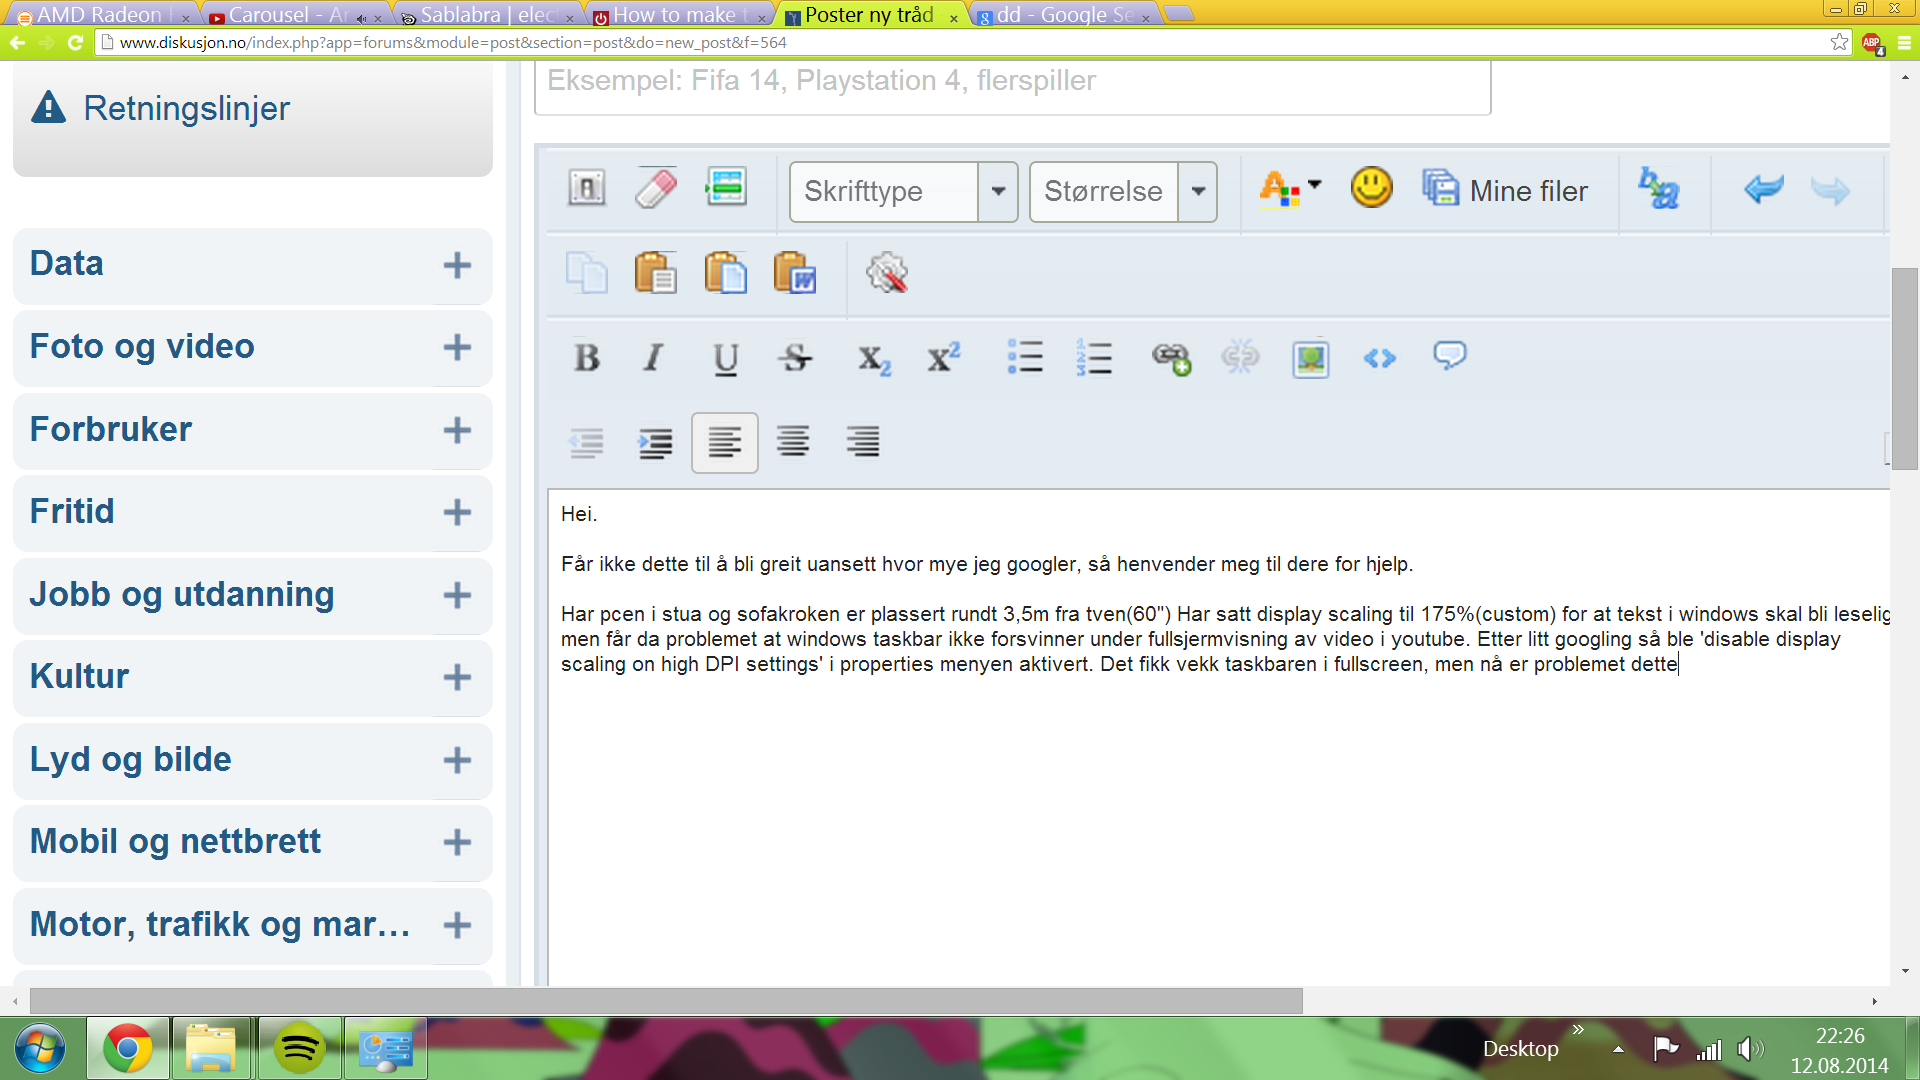Click the undo arrow icon

pos(1763,189)
